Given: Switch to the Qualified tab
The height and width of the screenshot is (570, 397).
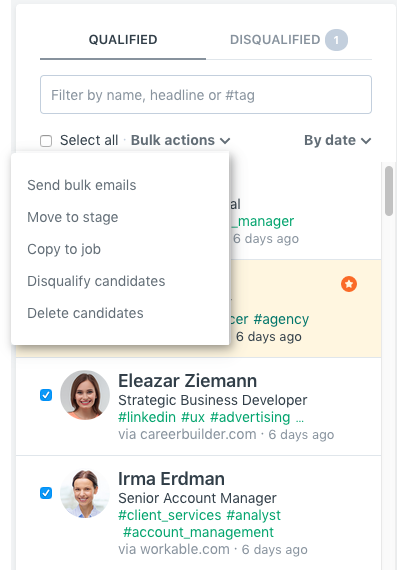Looking at the screenshot, I should [123, 40].
